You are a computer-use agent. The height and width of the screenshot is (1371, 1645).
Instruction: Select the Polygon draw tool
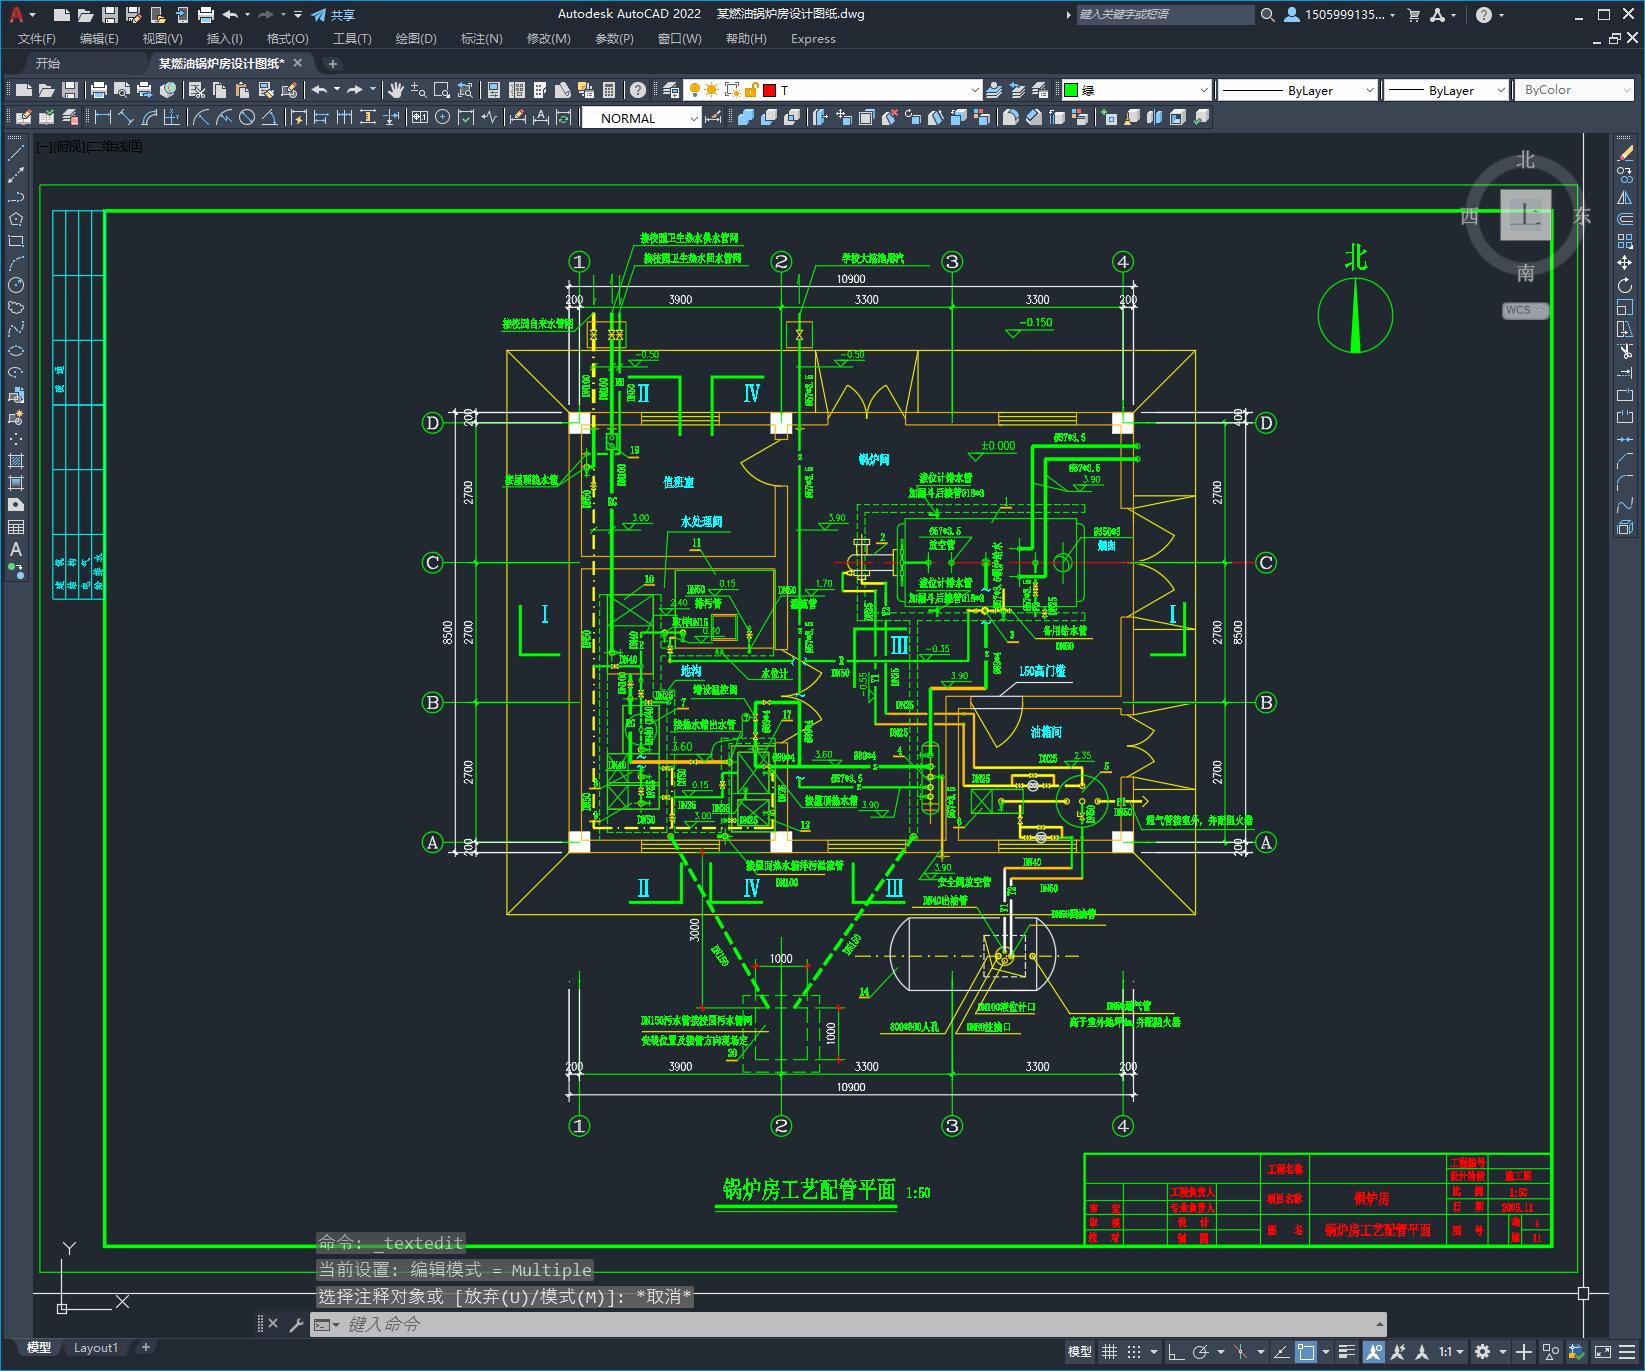coord(16,219)
